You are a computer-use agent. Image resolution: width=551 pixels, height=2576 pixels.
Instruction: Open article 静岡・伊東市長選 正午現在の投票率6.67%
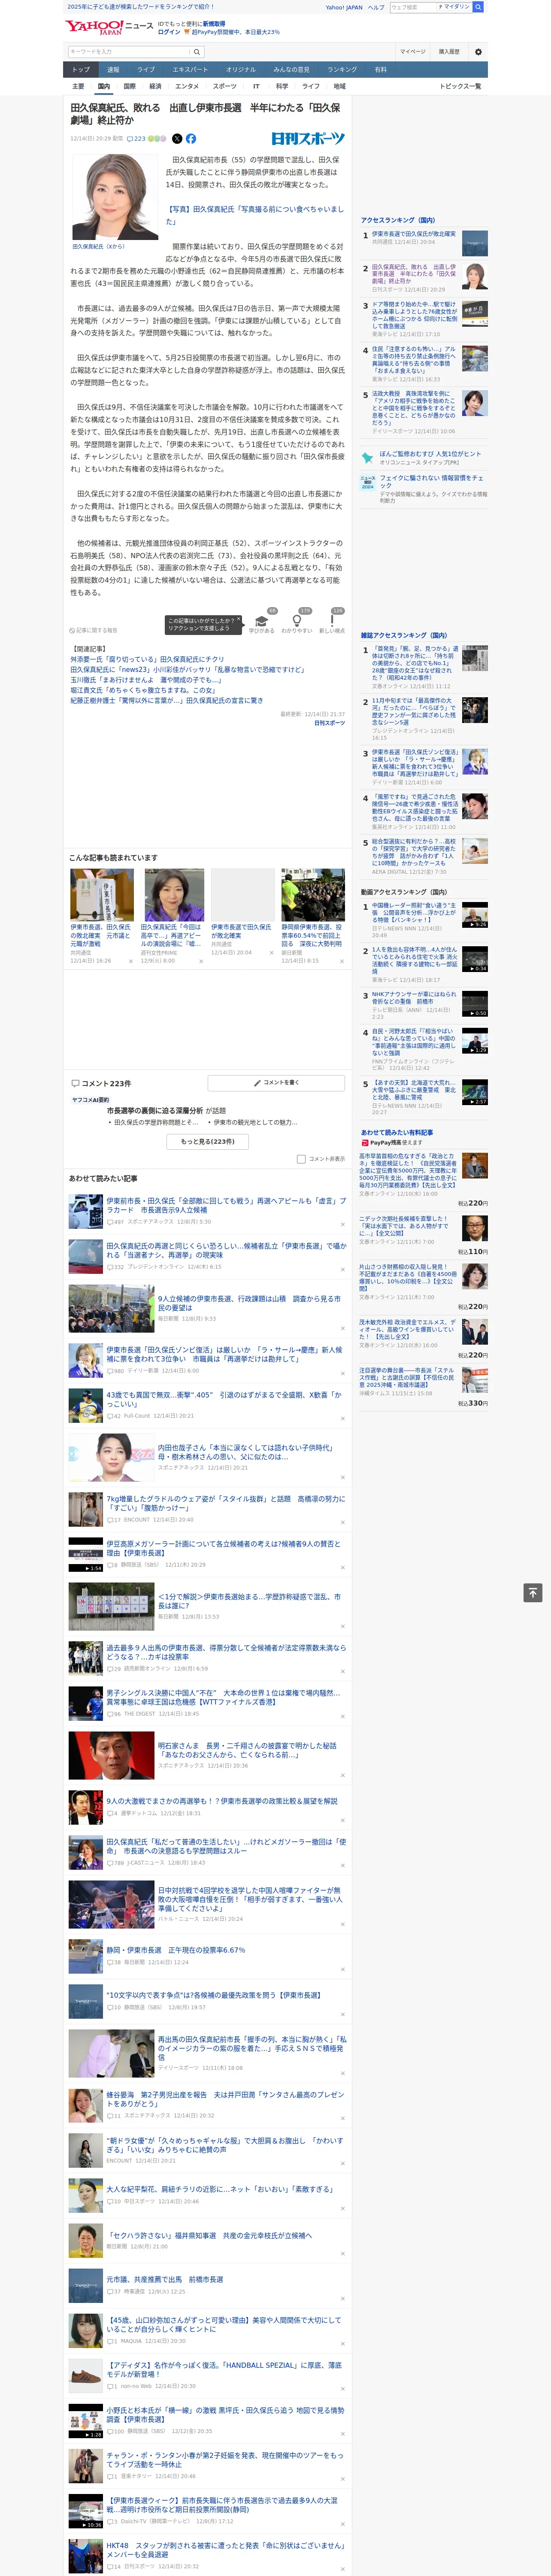click(x=176, y=1950)
